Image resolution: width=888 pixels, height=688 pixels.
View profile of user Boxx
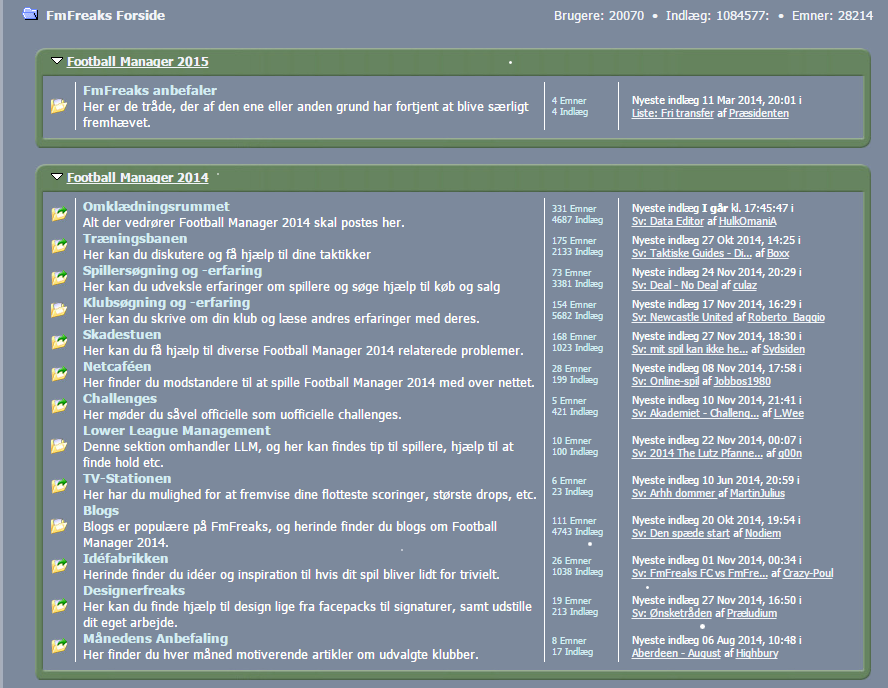(778, 253)
